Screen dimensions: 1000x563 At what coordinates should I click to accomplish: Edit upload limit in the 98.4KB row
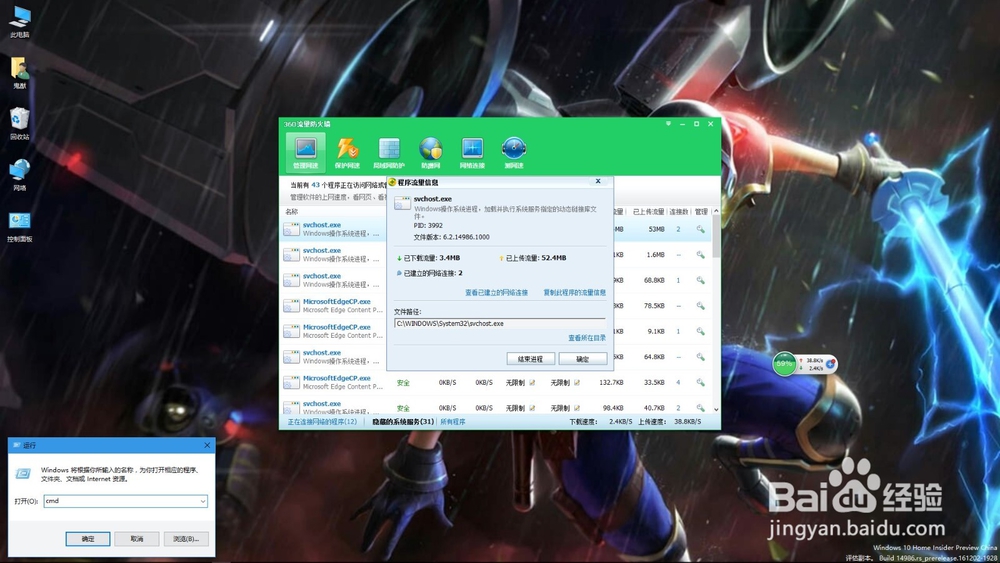click(x=577, y=408)
